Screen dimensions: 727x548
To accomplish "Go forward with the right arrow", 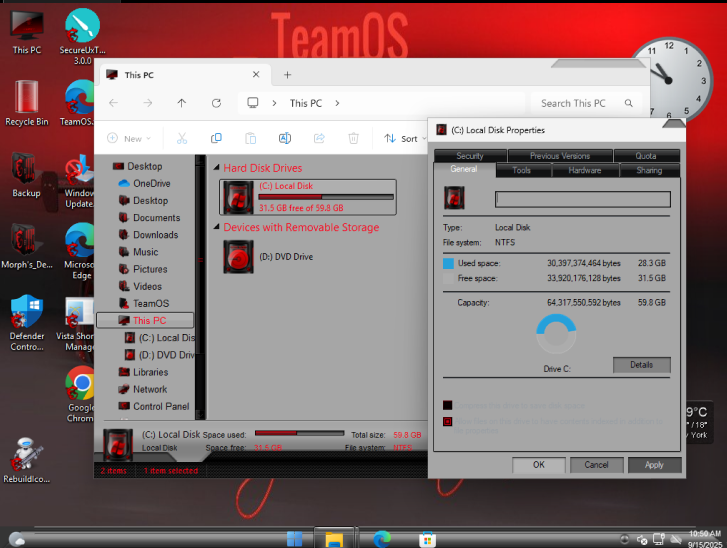I will click(x=147, y=103).
